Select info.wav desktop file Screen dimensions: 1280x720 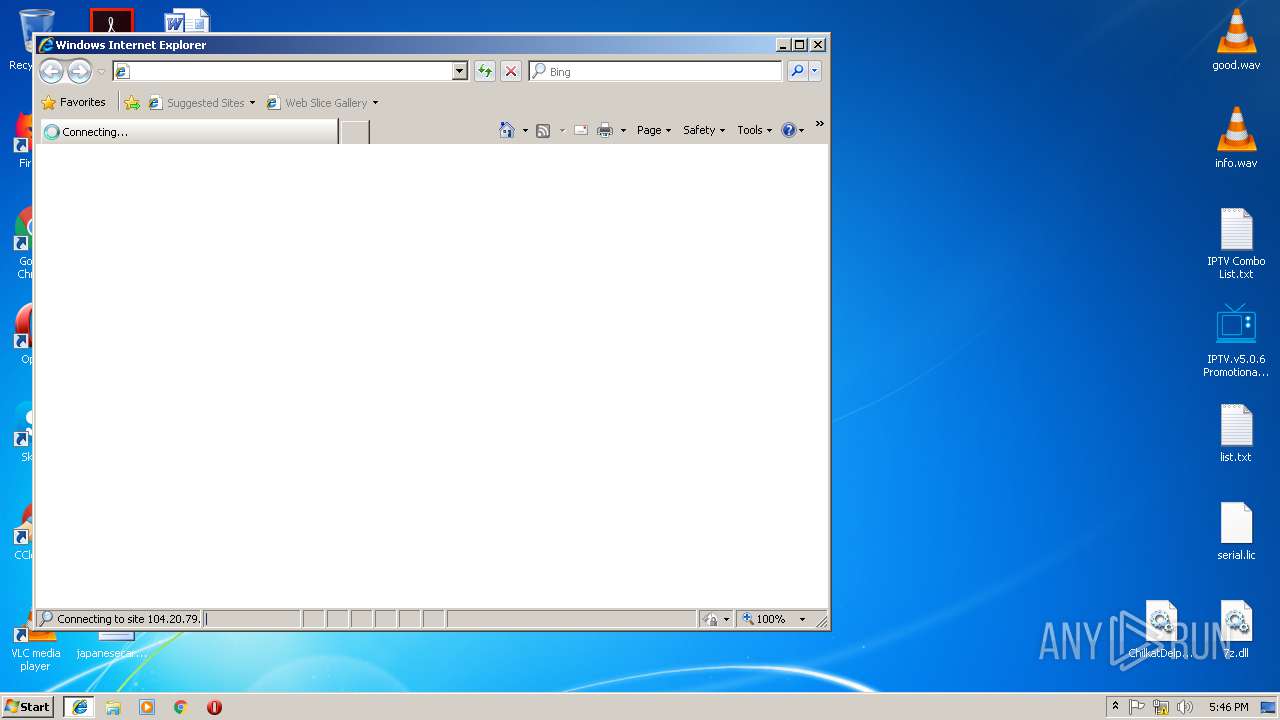1236,138
